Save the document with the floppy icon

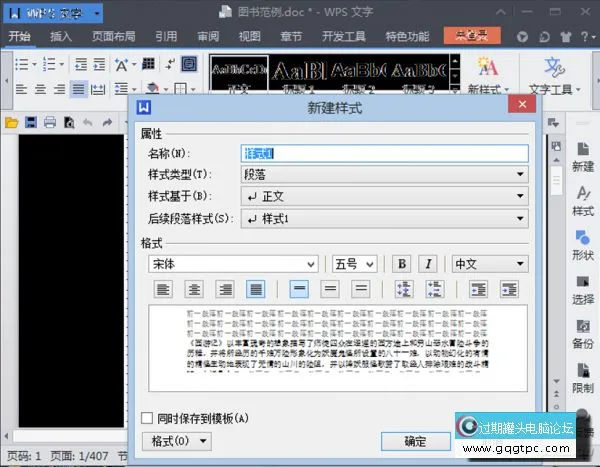31,122
